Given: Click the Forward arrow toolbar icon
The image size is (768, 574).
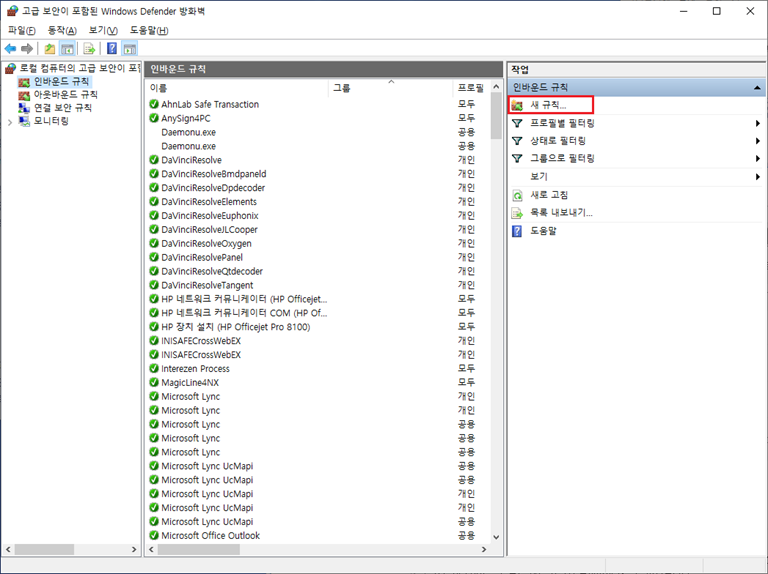Looking at the screenshot, I should click(27, 48).
